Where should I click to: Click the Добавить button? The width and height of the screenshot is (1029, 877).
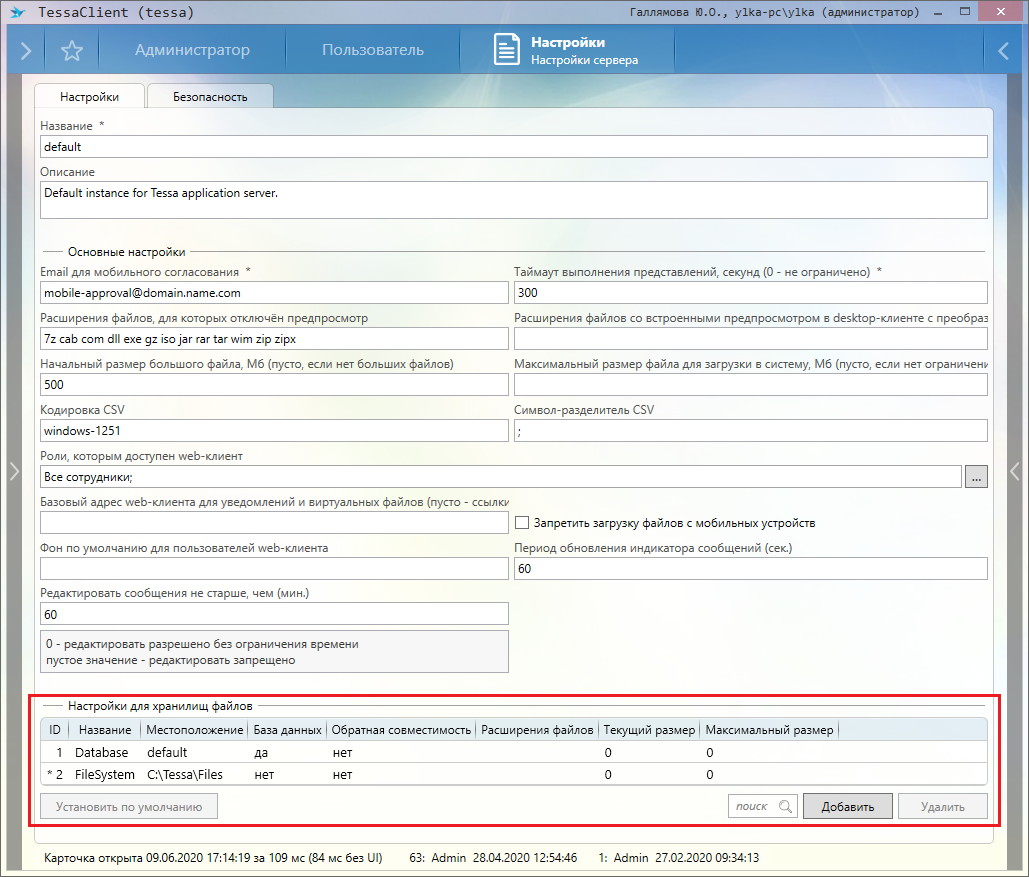pyautogui.click(x=848, y=806)
